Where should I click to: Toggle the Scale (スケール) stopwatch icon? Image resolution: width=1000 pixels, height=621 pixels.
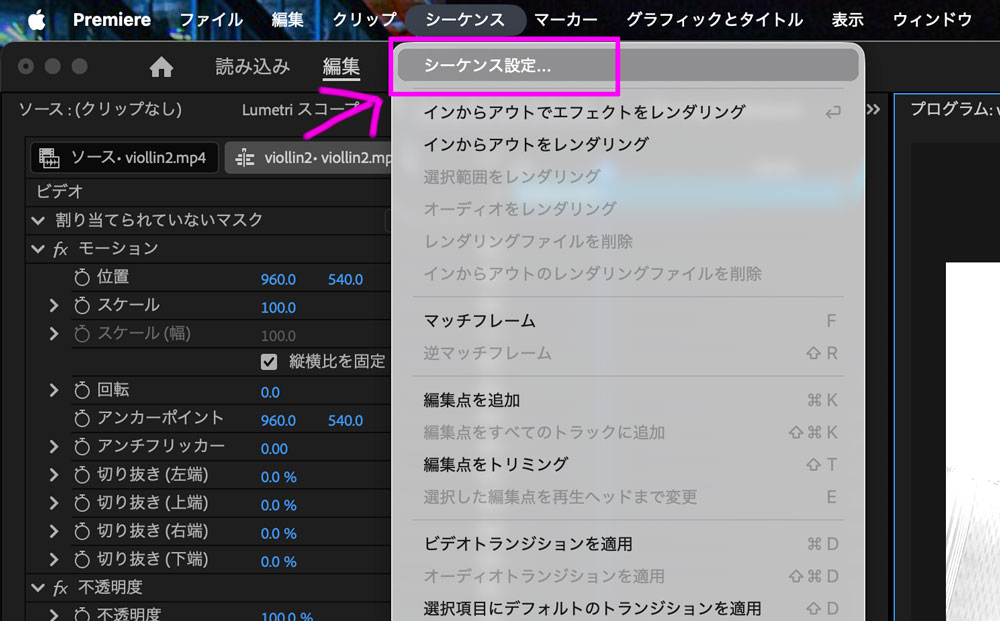(82, 306)
